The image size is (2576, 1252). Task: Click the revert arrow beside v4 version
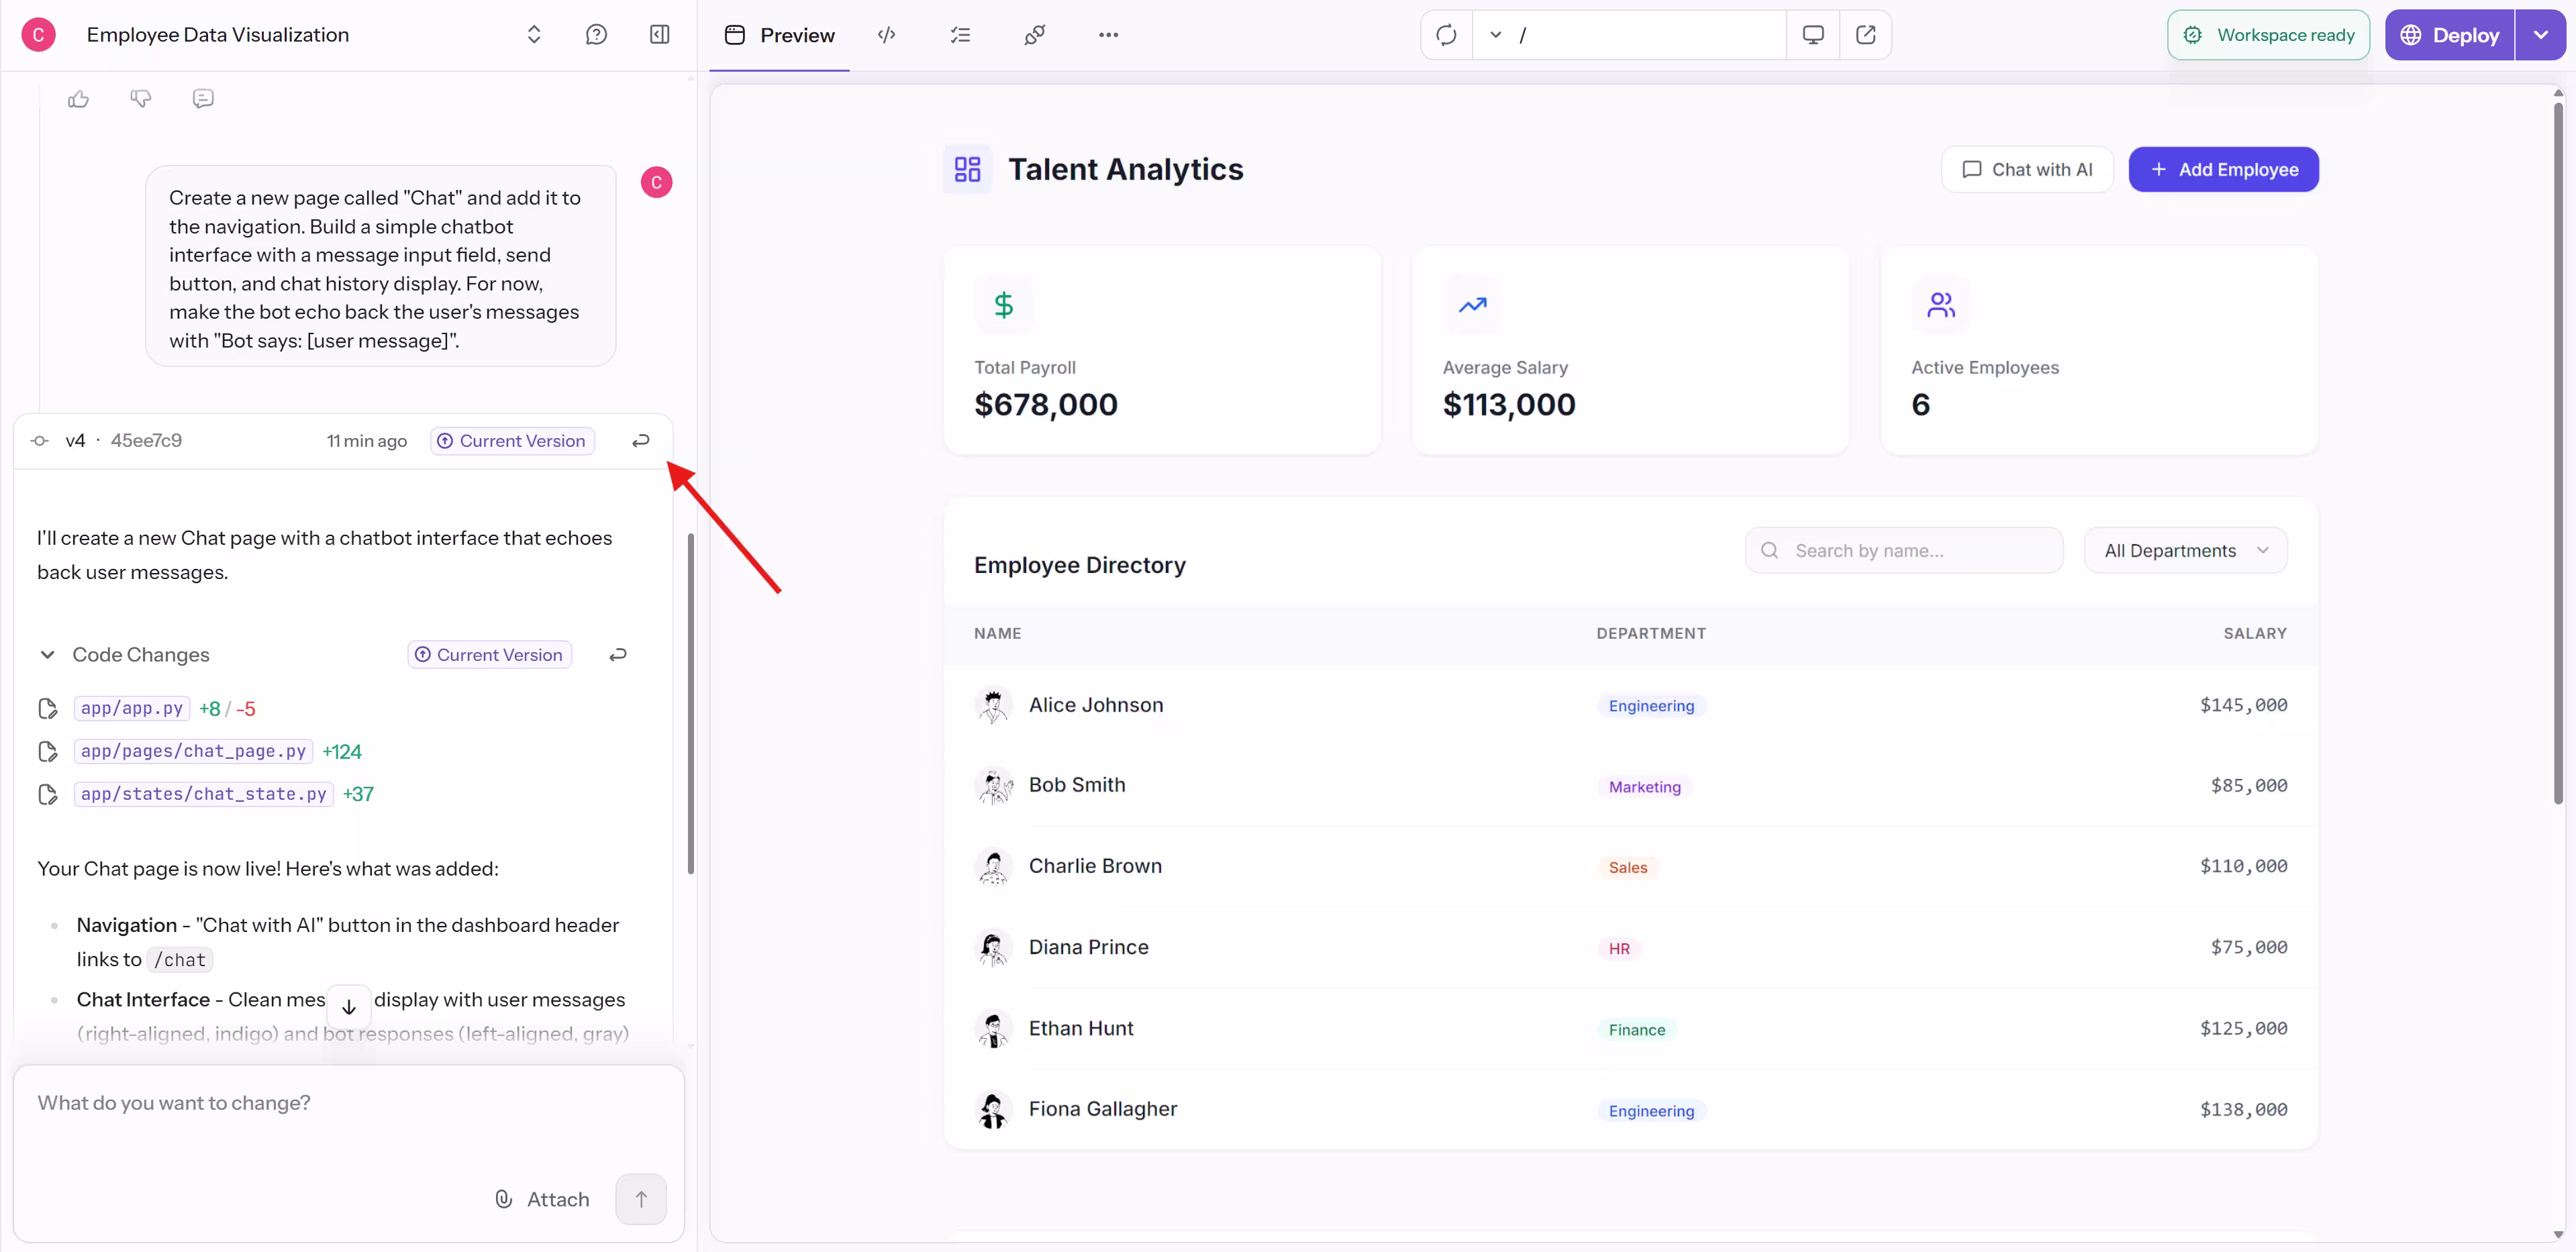641,441
